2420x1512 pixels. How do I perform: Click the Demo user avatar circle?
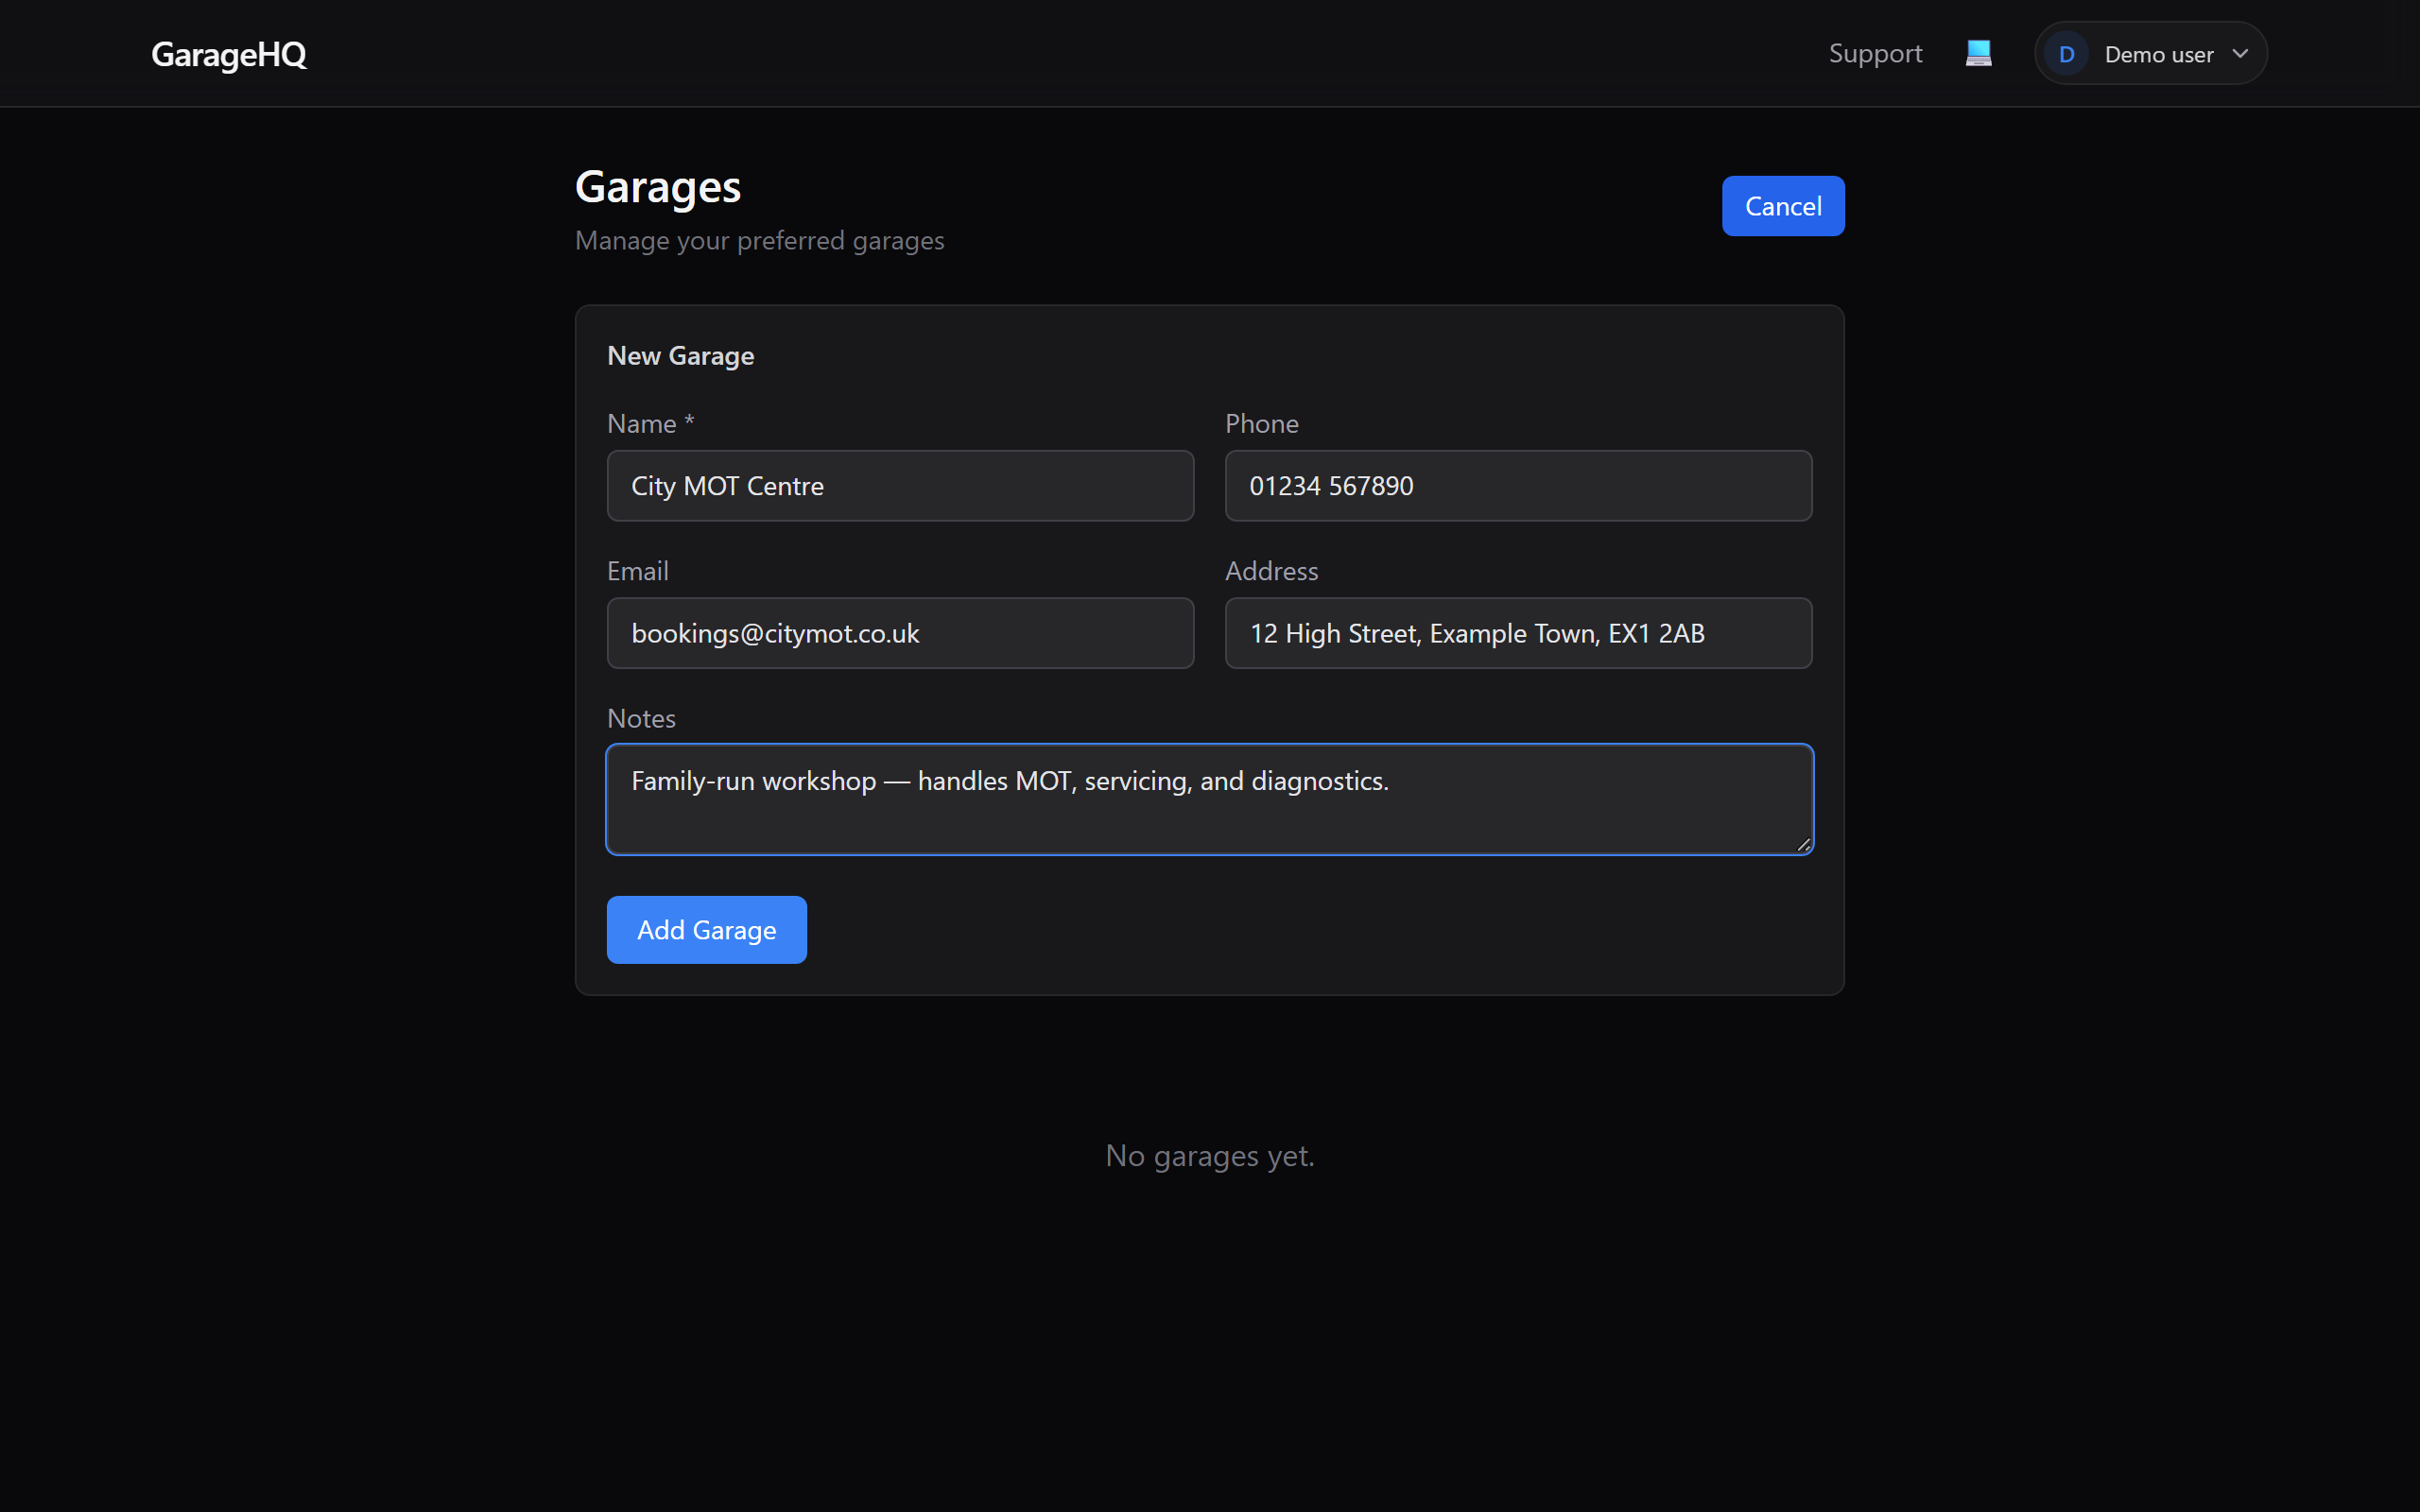[2068, 53]
